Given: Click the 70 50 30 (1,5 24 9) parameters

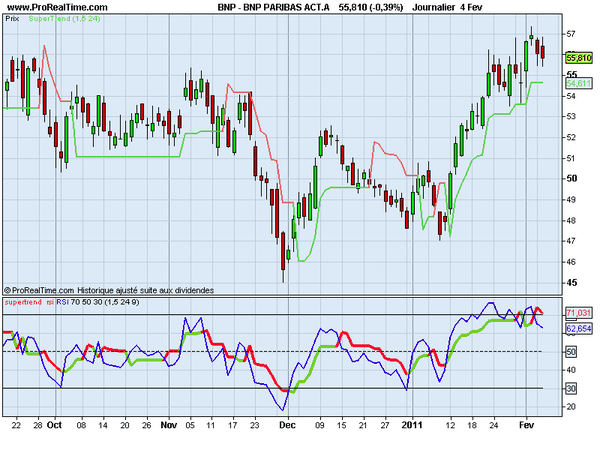Looking at the screenshot, I should [x=105, y=302].
